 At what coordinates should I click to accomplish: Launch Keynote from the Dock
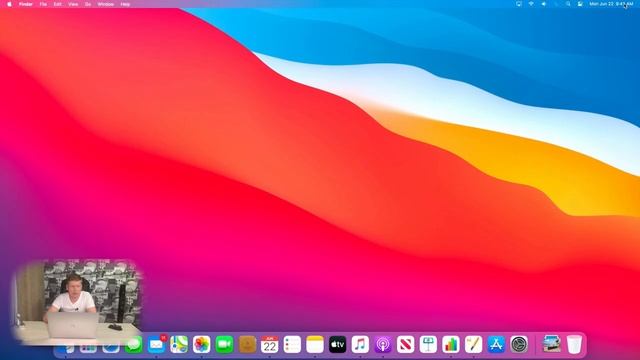pyautogui.click(x=428, y=344)
